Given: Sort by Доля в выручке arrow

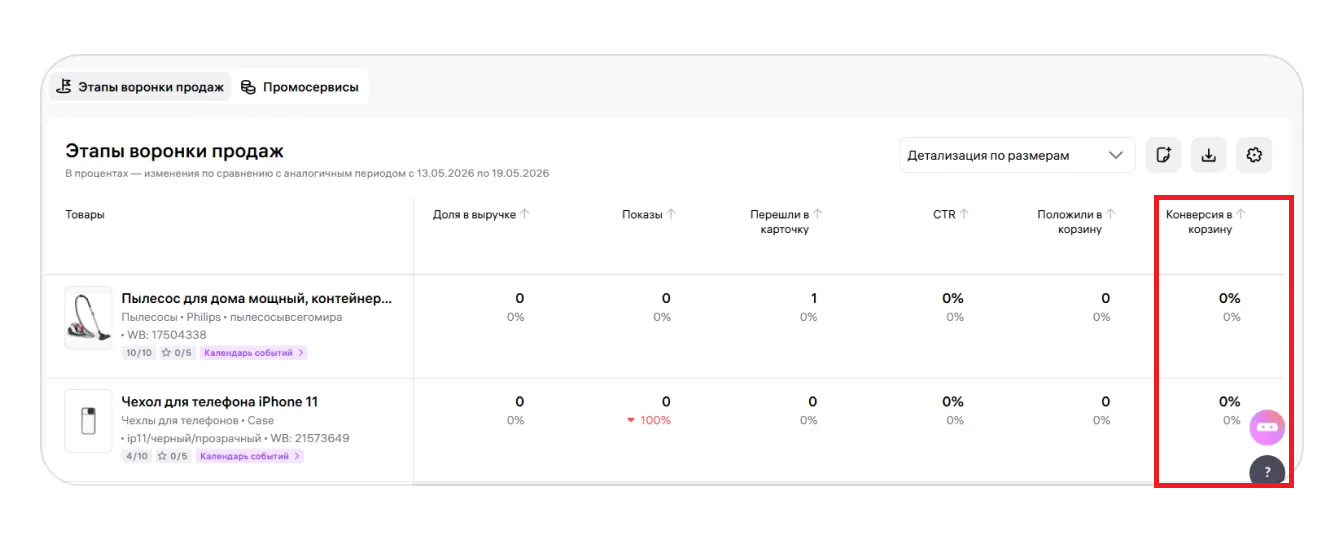Looking at the screenshot, I should [526, 214].
